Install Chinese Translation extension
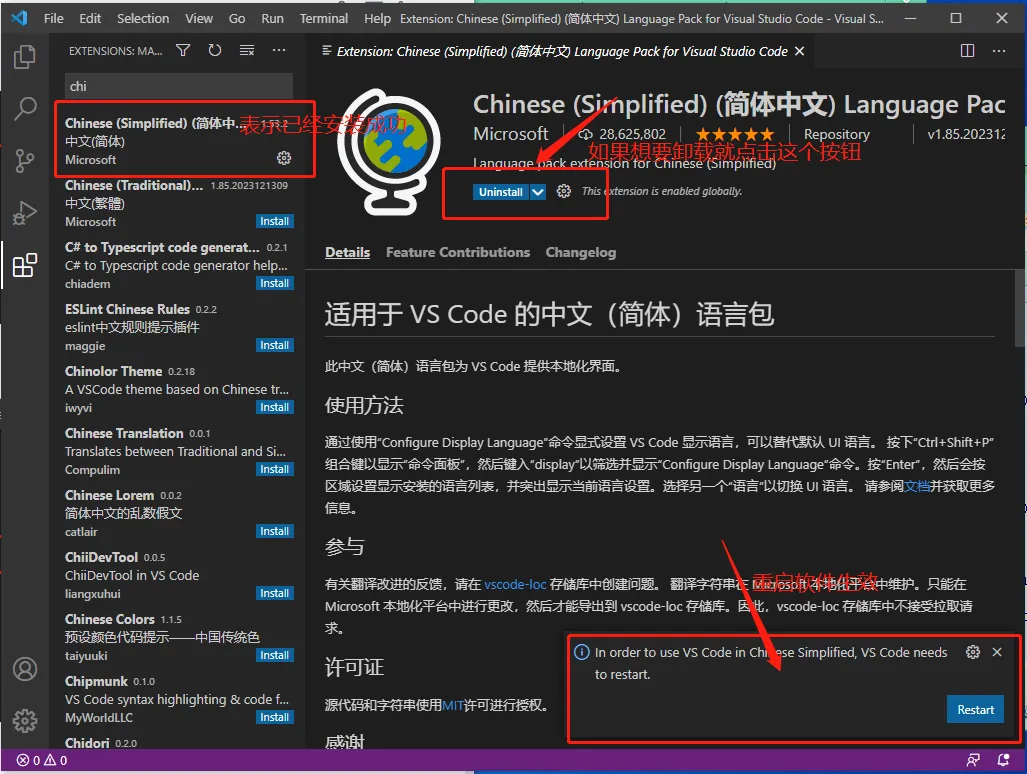The image size is (1027, 774). click(x=274, y=469)
